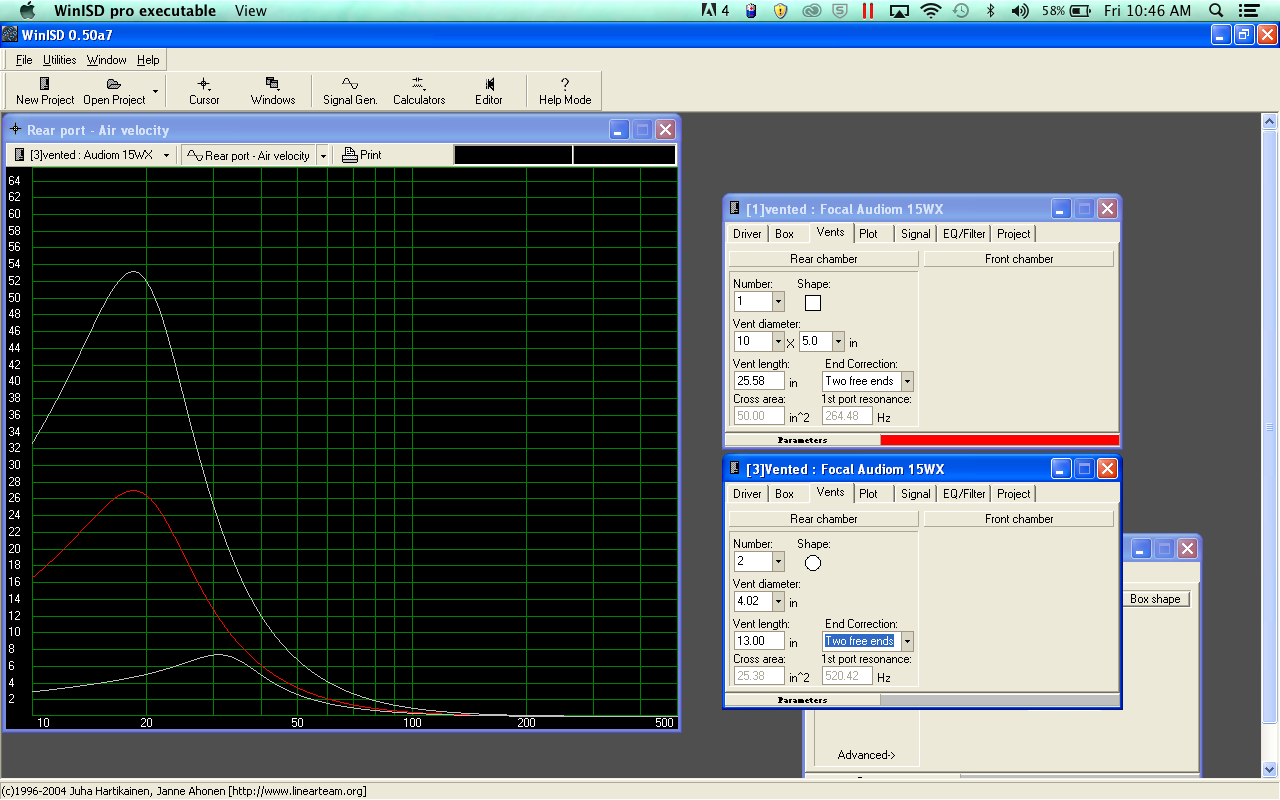Activate Help Mode icon

[x=565, y=90]
